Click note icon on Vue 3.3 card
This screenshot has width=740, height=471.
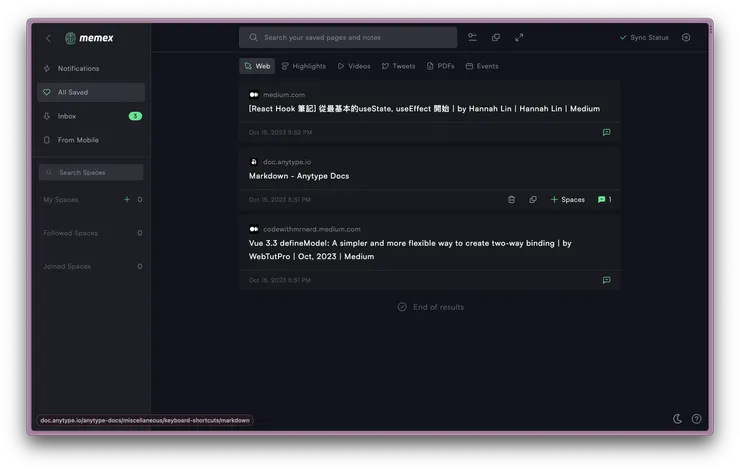pos(606,280)
